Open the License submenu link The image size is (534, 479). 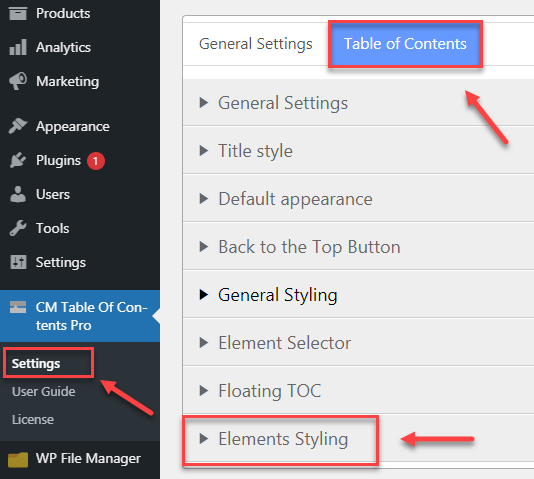click(x=33, y=419)
